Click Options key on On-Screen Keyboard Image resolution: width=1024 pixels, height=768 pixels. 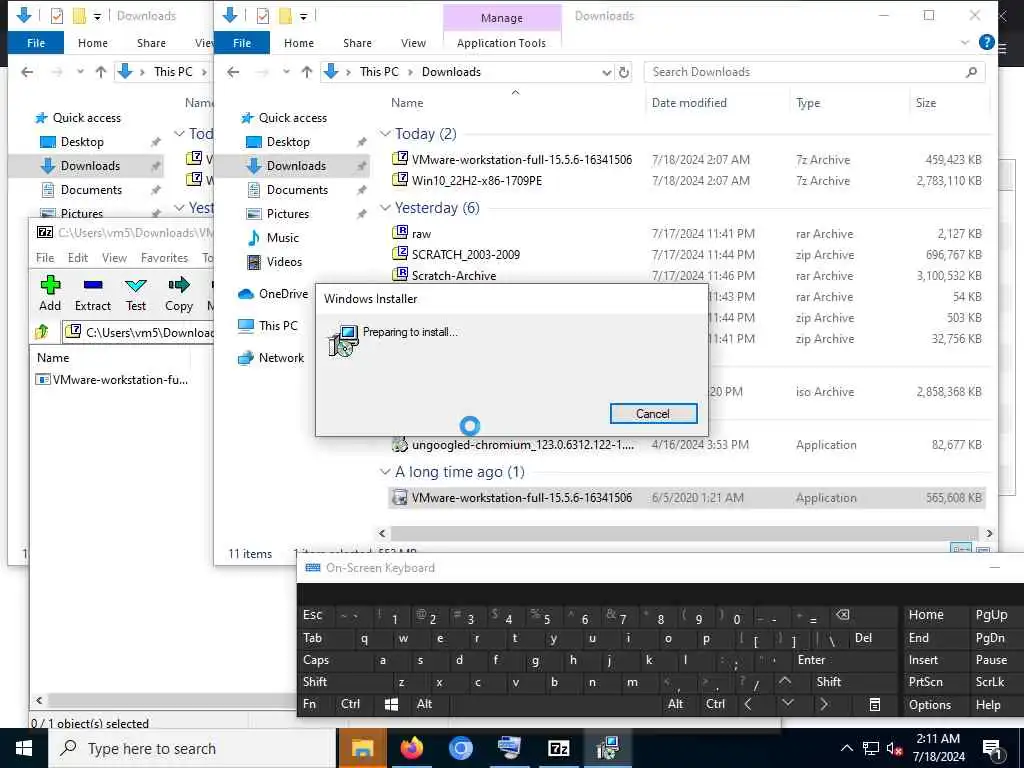pos(929,705)
